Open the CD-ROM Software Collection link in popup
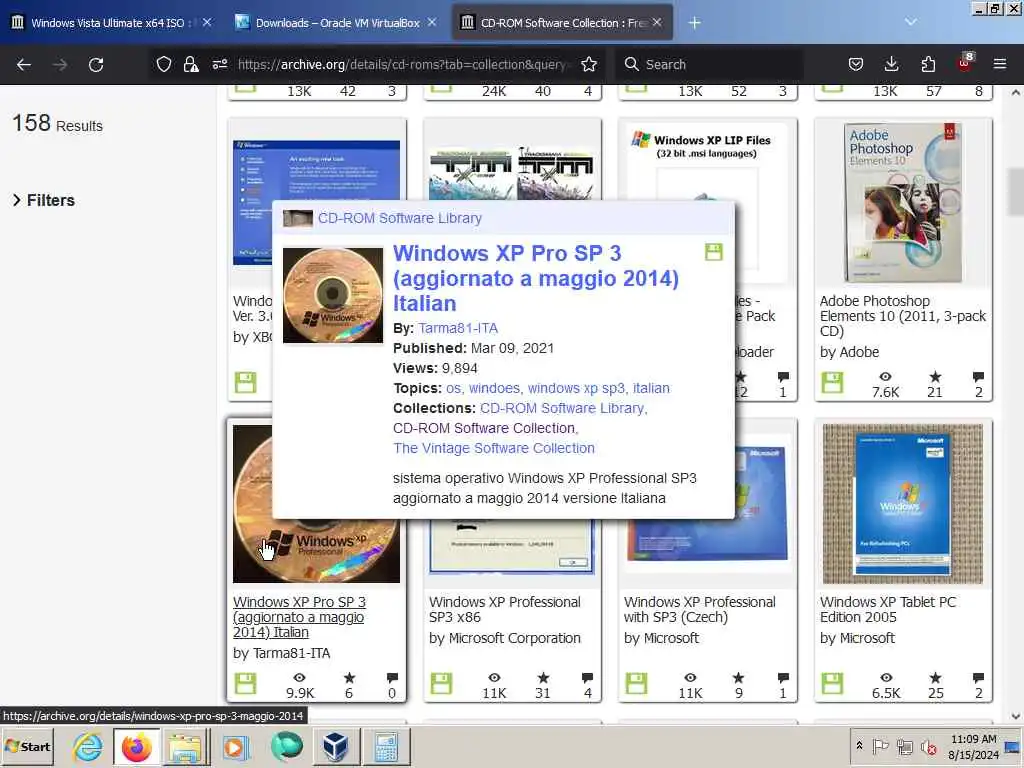1024x768 pixels. click(485, 428)
